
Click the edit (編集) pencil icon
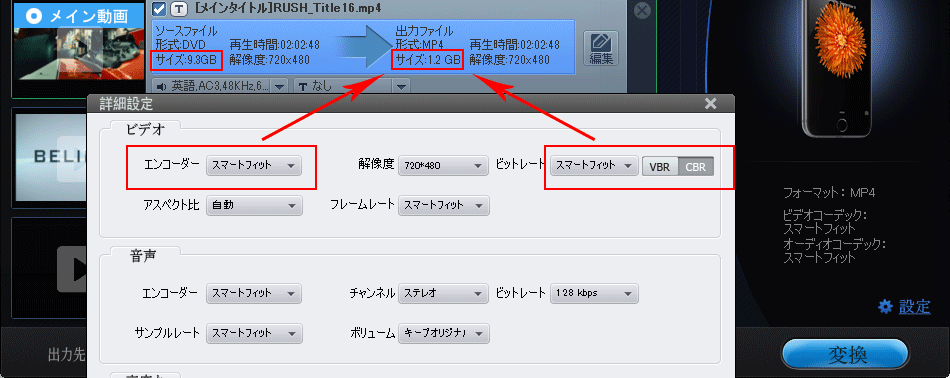[x=601, y=43]
